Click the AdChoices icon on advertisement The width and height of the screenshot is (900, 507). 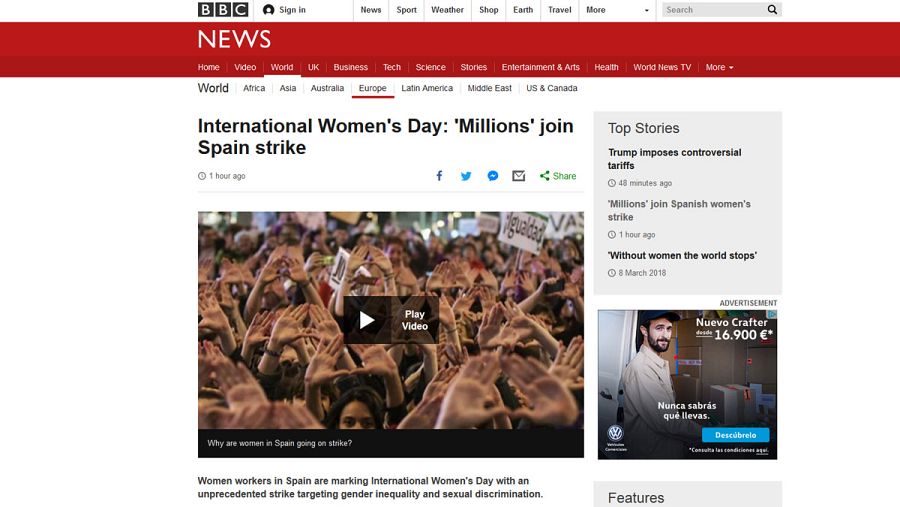pyautogui.click(x=773, y=314)
